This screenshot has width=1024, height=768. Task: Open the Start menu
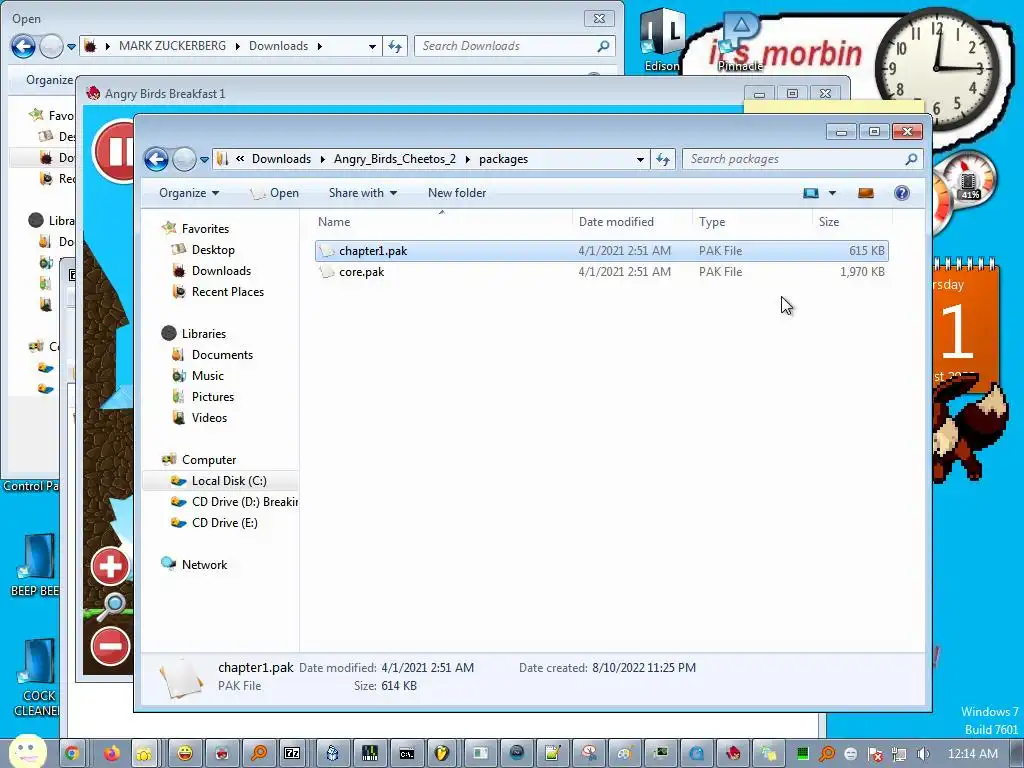tap(27, 751)
